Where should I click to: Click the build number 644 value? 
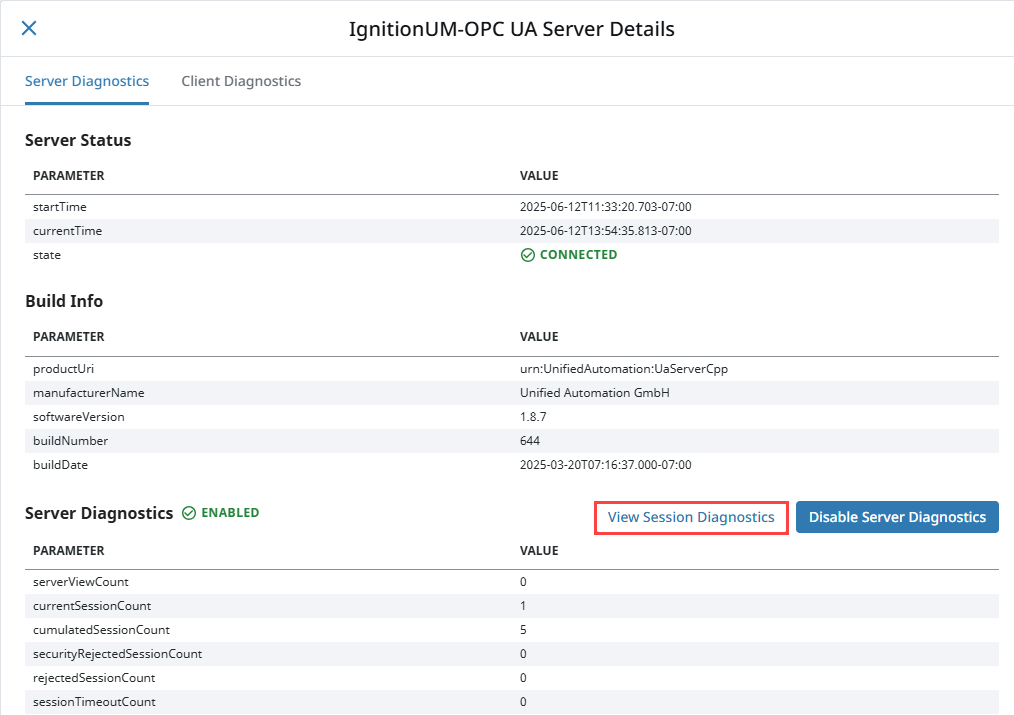click(530, 440)
